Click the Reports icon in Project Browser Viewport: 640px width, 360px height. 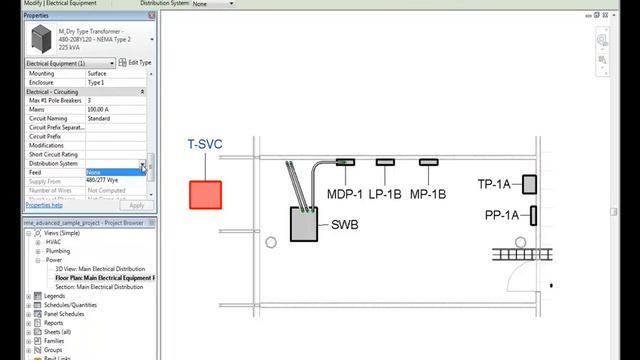point(38,323)
